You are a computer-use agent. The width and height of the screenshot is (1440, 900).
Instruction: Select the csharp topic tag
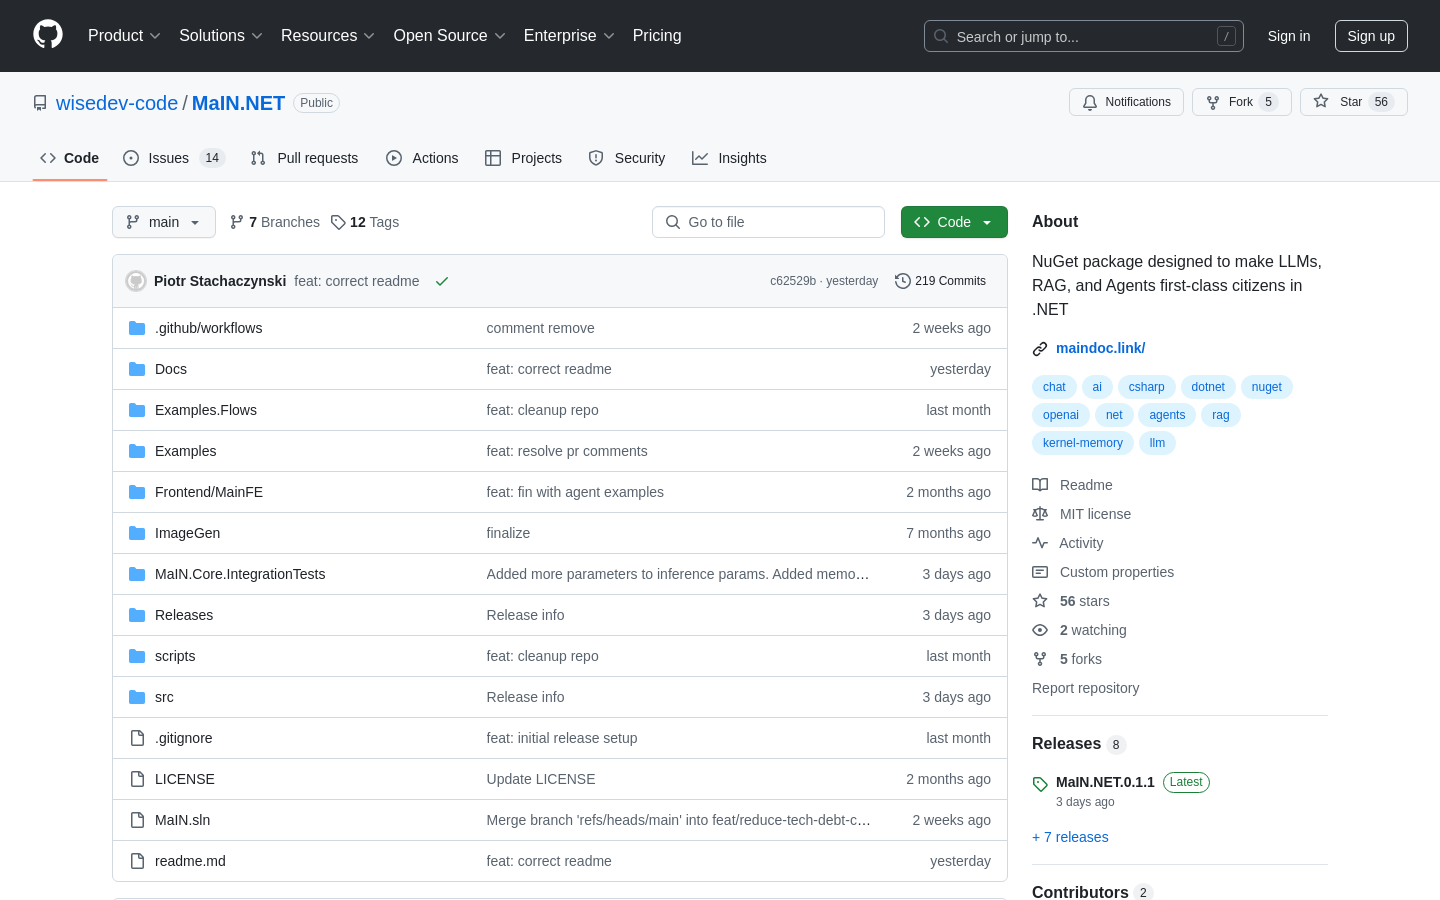1146,387
